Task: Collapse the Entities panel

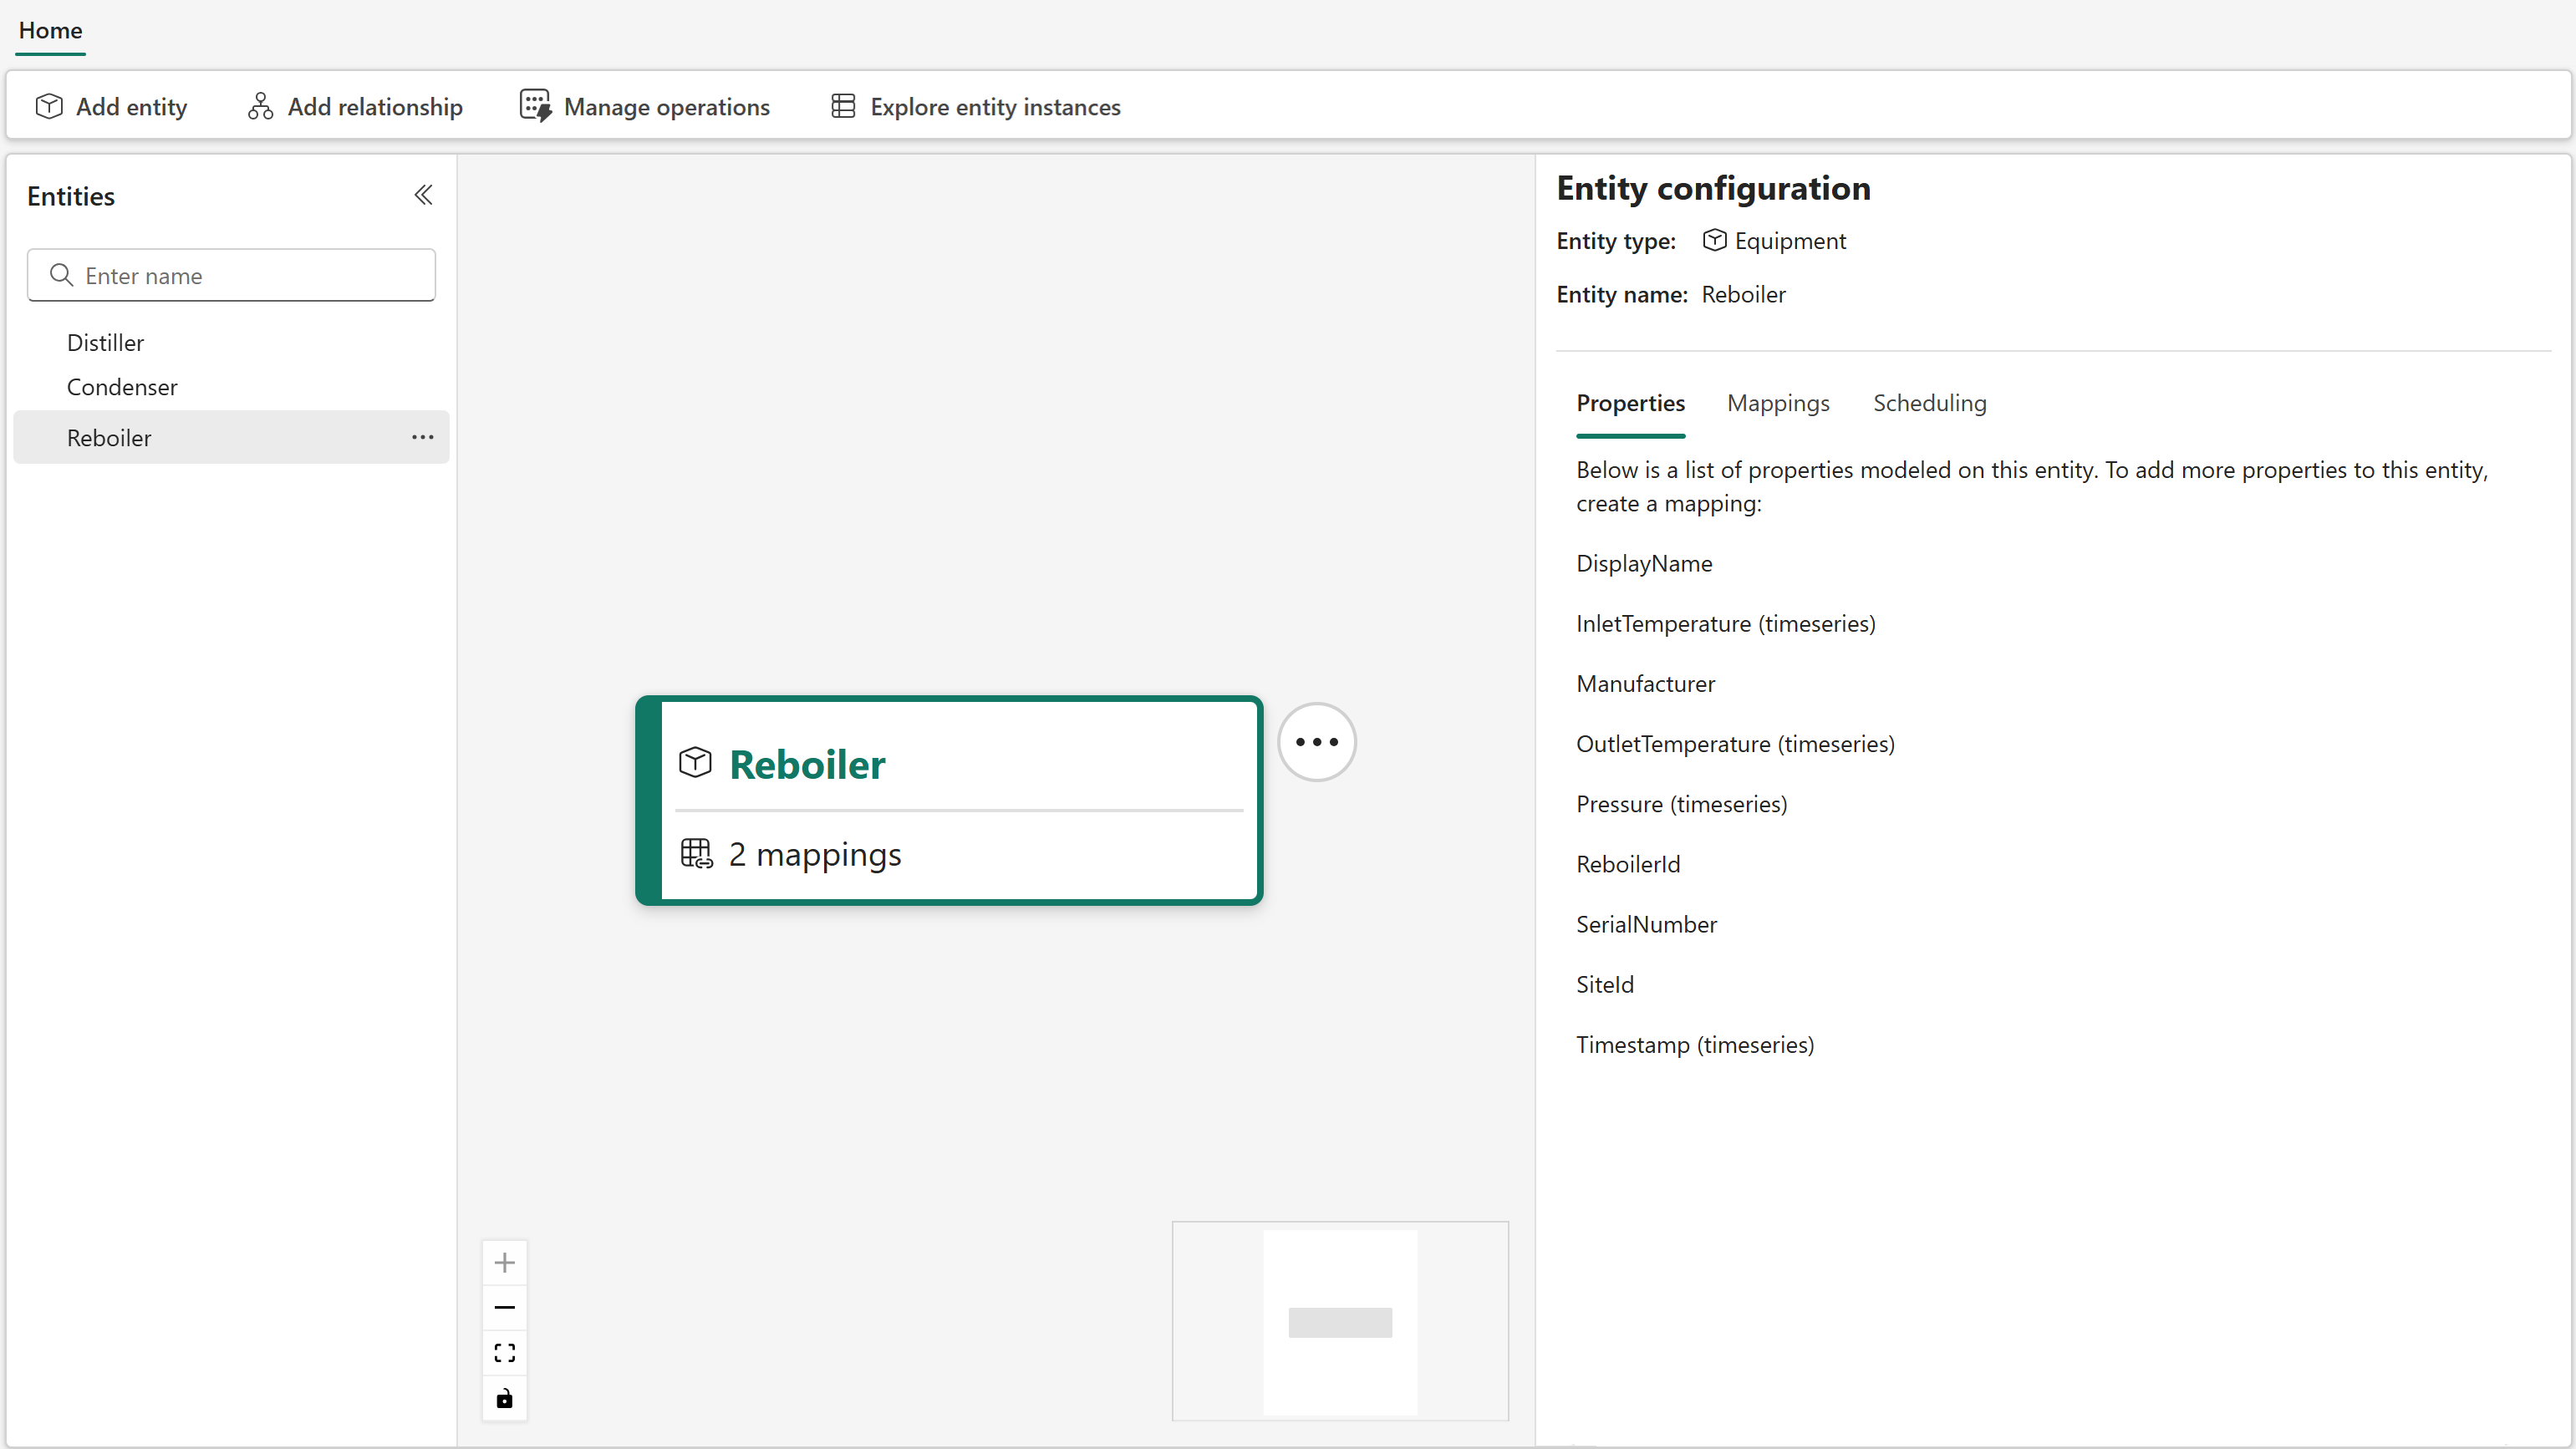Action: coord(422,195)
